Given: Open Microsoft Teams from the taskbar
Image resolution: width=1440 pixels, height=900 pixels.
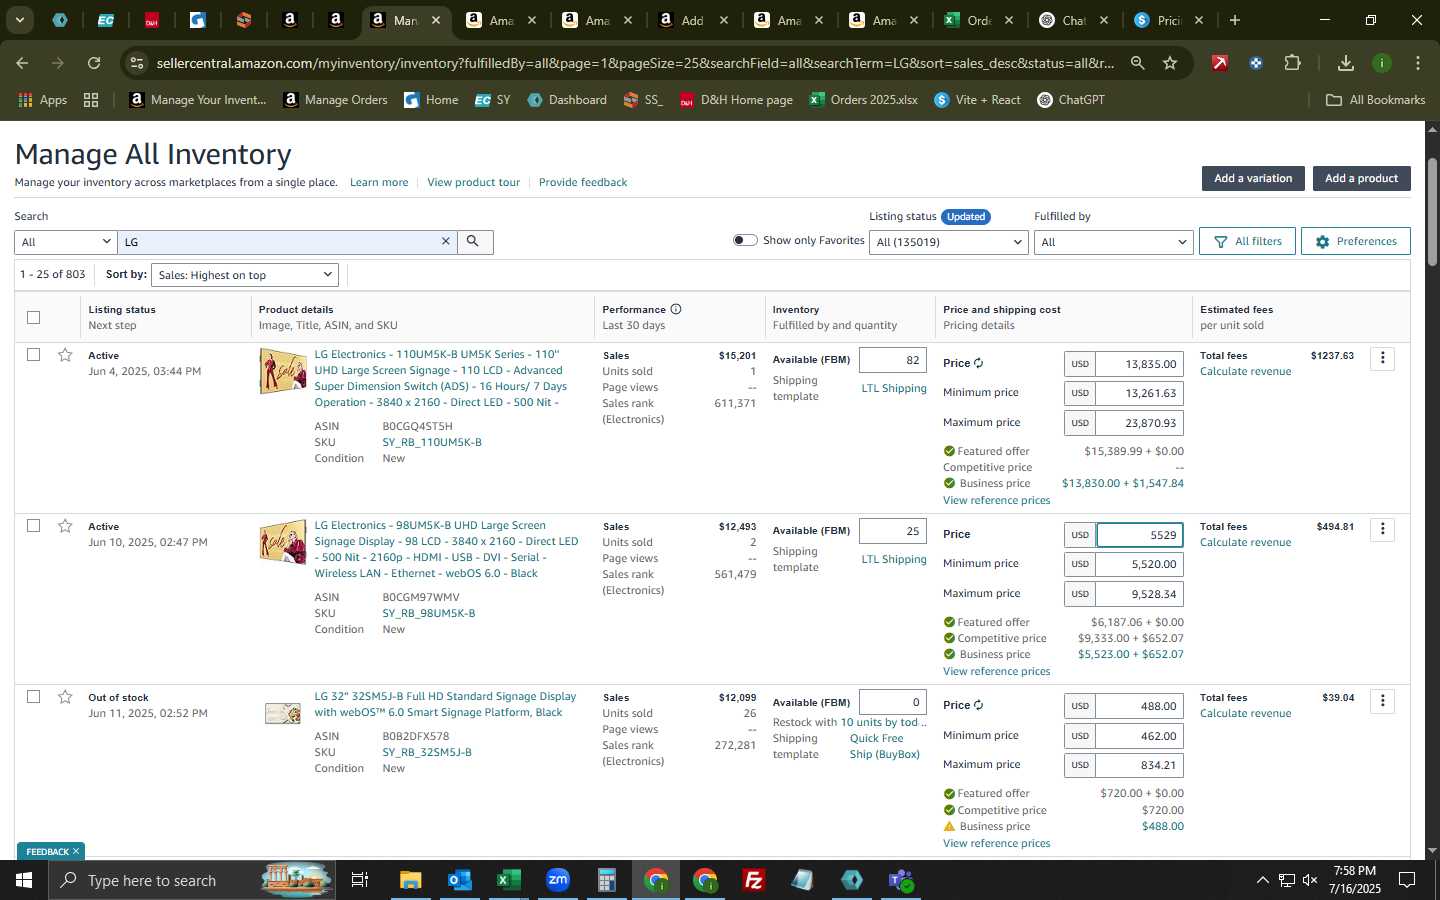Looking at the screenshot, I should (901, 880).
